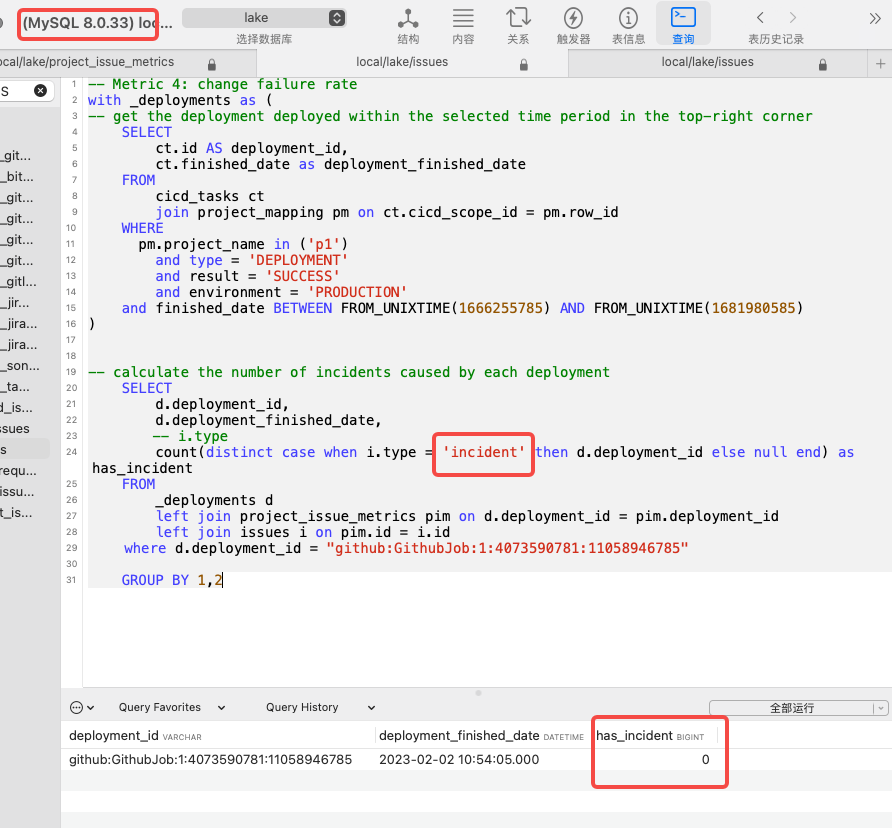Click the MySQL 8.0.33 connection title

tap(97, 23)
